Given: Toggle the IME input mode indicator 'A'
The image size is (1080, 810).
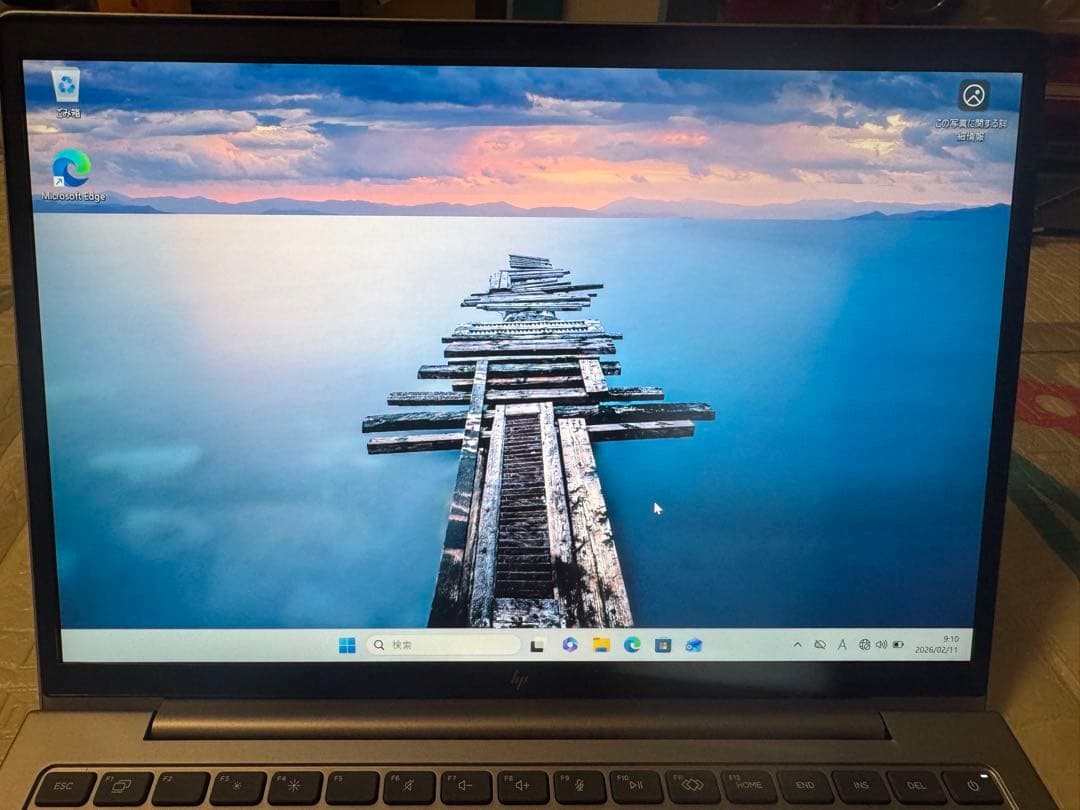Looking at the screenshot, I should coord(841,645).
